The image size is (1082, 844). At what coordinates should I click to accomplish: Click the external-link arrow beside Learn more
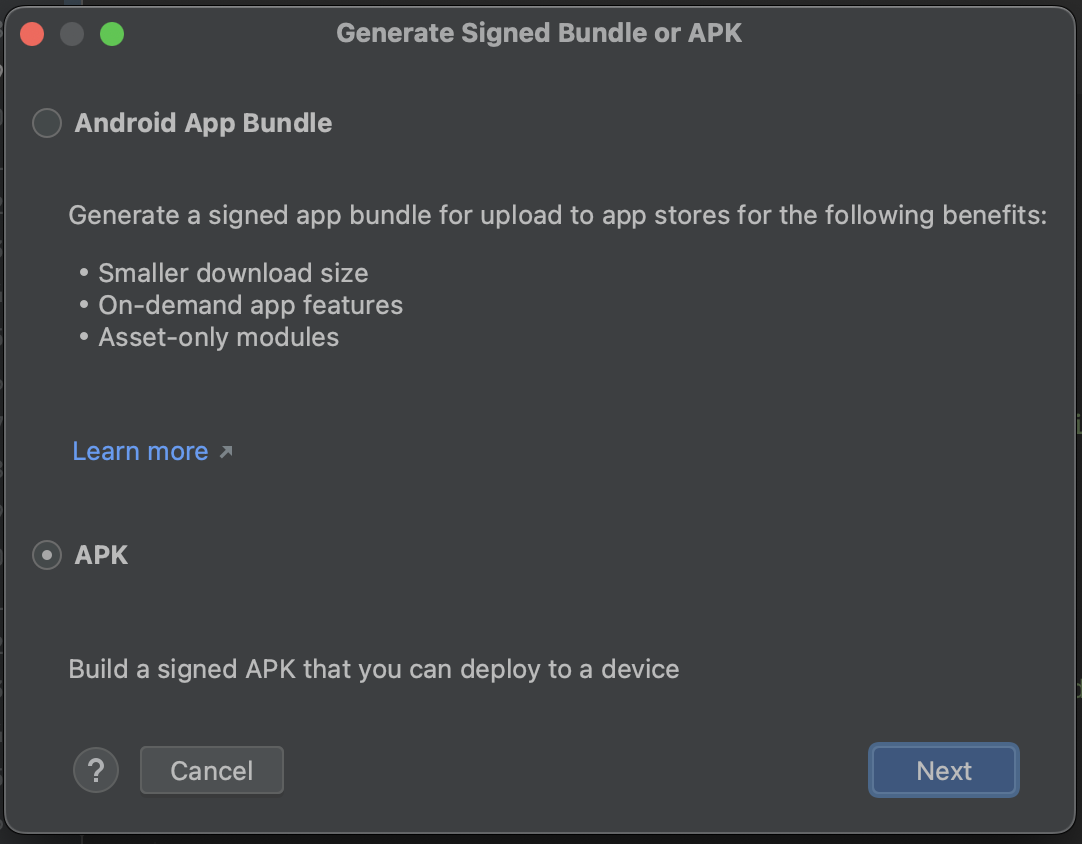click(x=226, y=452)
